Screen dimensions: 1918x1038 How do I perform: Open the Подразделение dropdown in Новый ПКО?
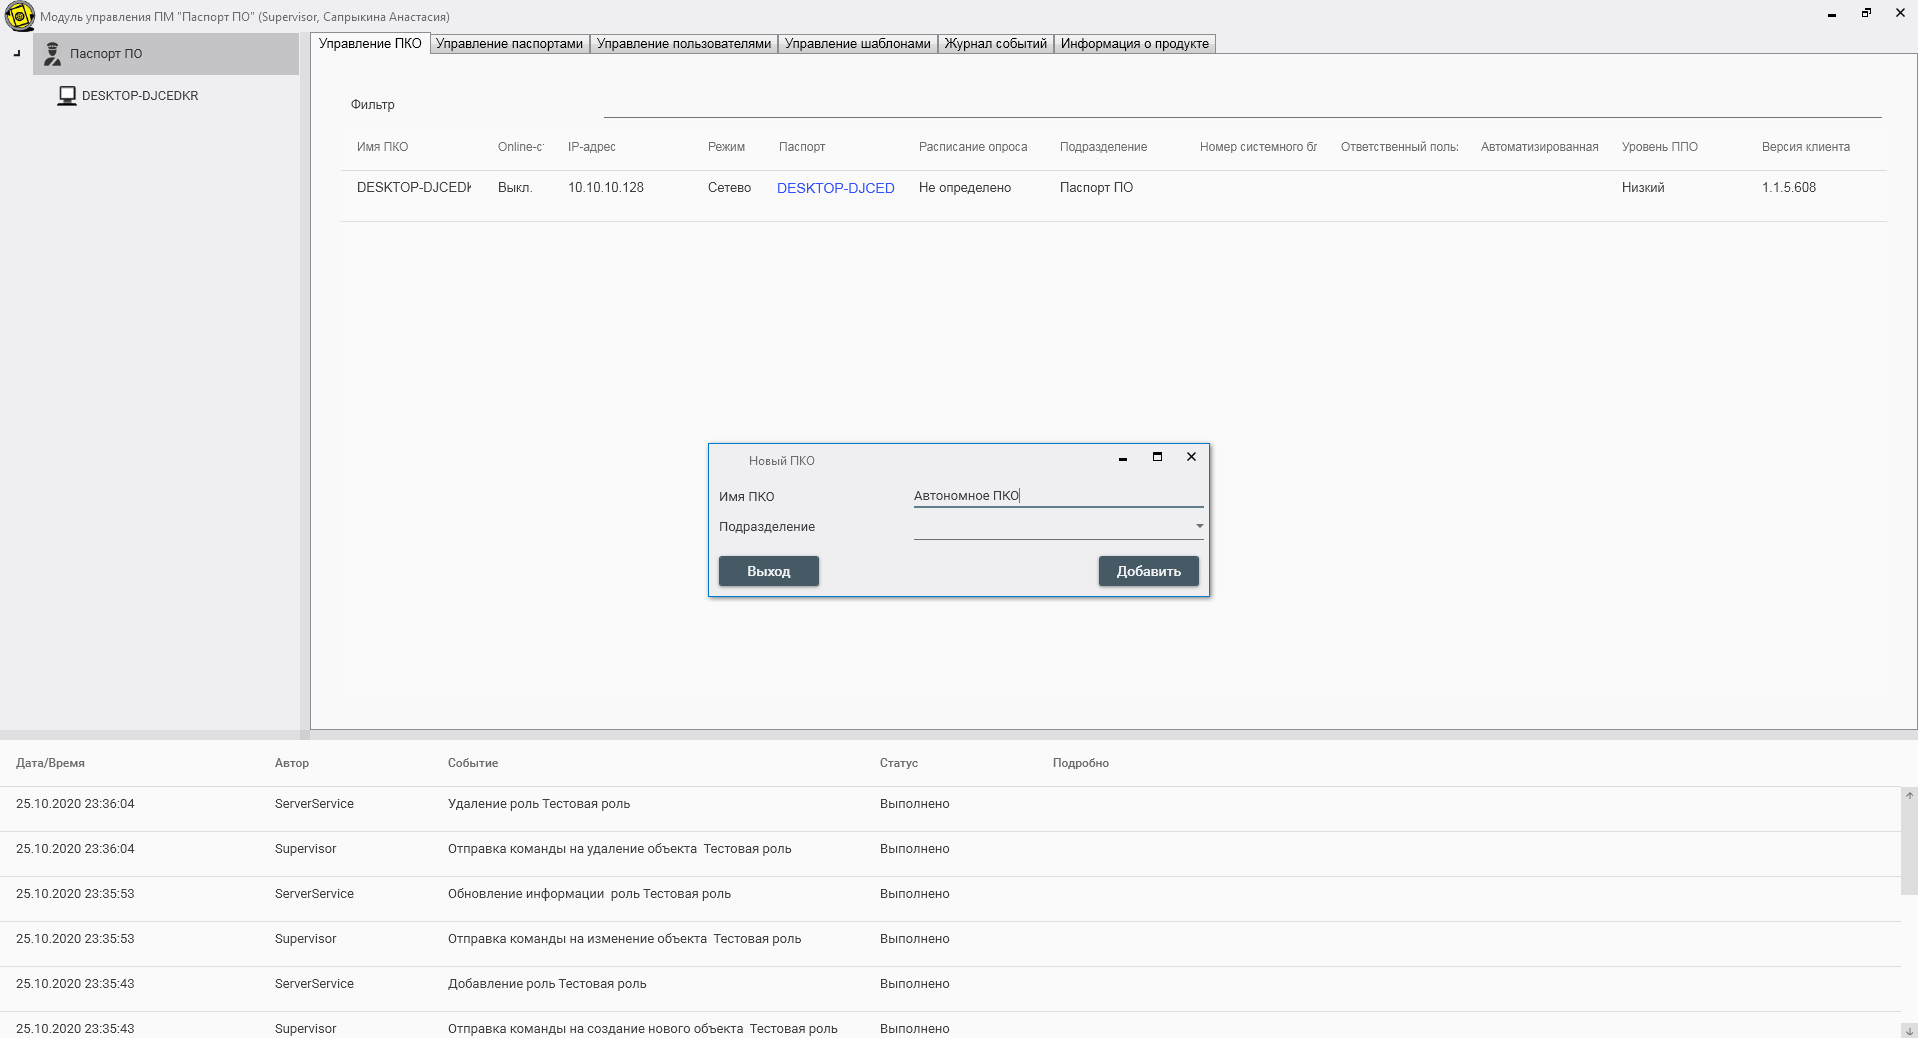pyautogui.click(x=1059, y=526)
